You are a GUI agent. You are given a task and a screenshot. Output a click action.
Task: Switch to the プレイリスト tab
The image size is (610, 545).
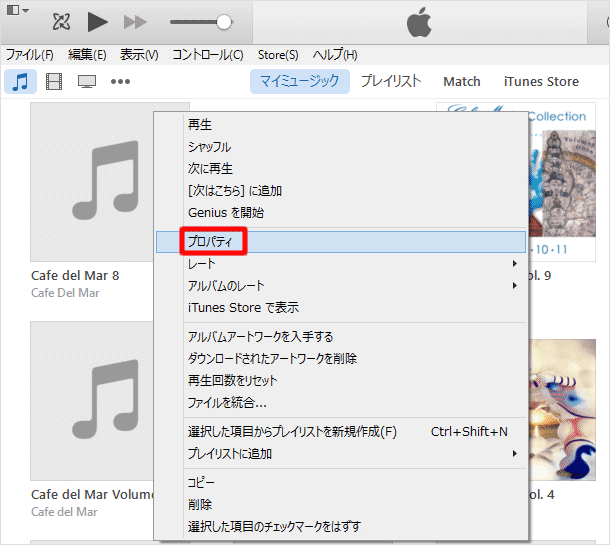[391, 81]
